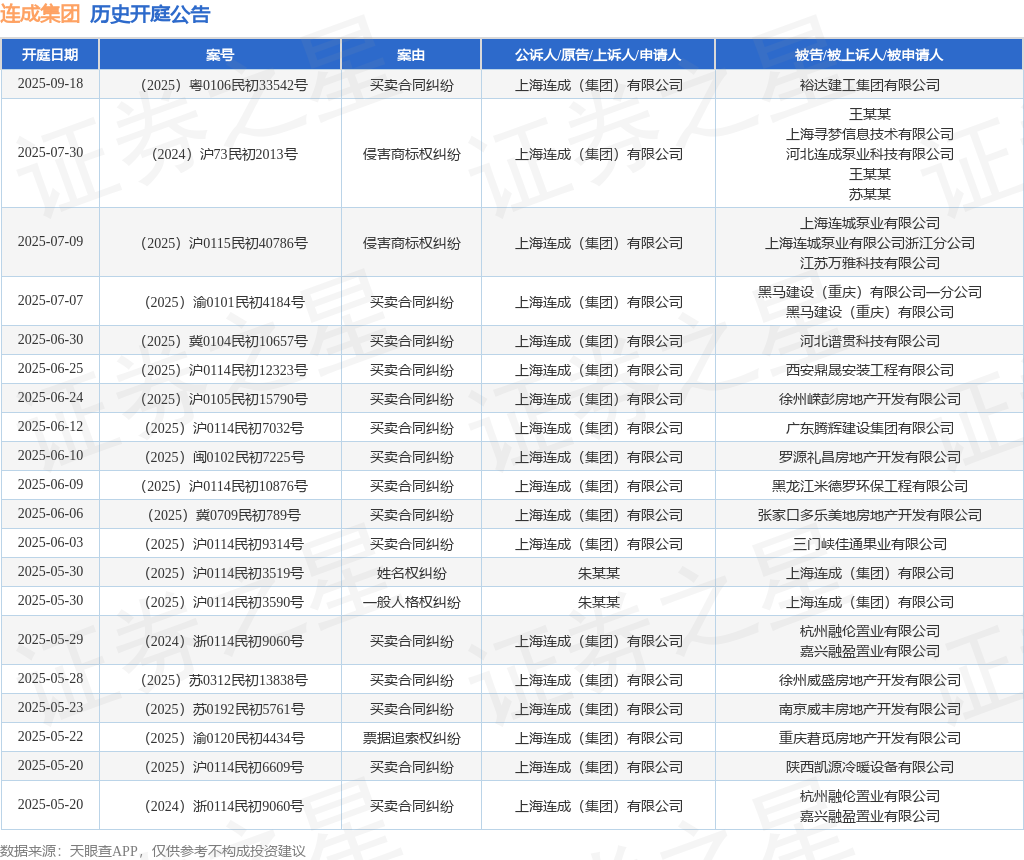Select the date 2025-07-07
This screenshot has height=860, width=1024.
[x=50, y=300]
